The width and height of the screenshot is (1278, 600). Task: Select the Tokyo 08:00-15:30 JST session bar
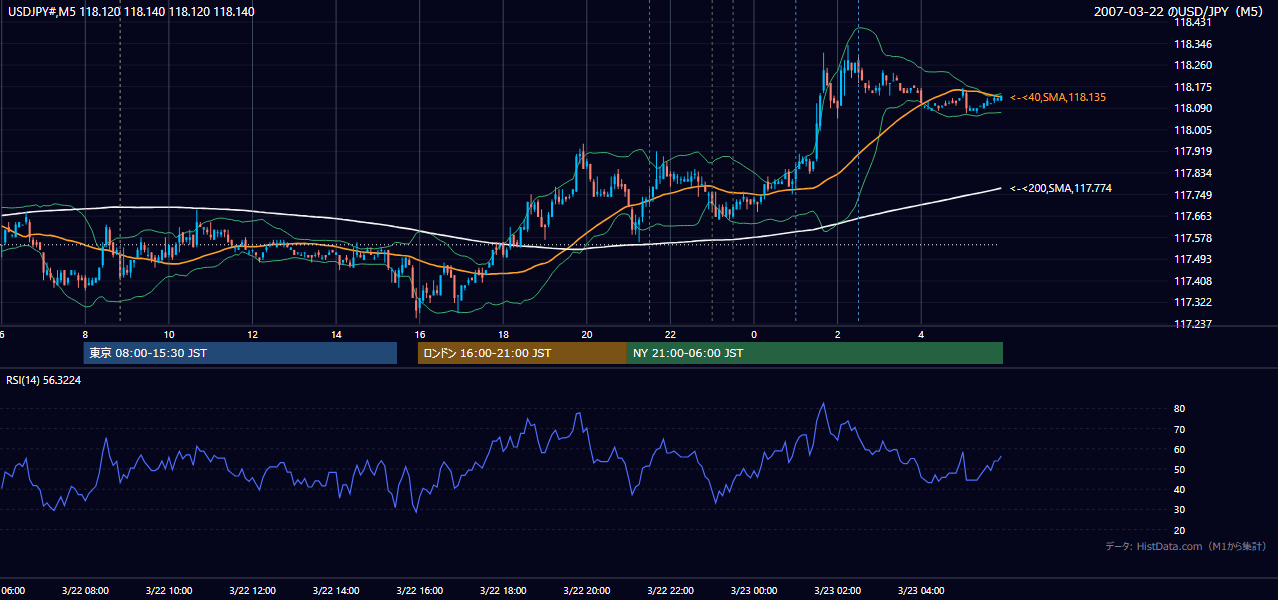240,353
